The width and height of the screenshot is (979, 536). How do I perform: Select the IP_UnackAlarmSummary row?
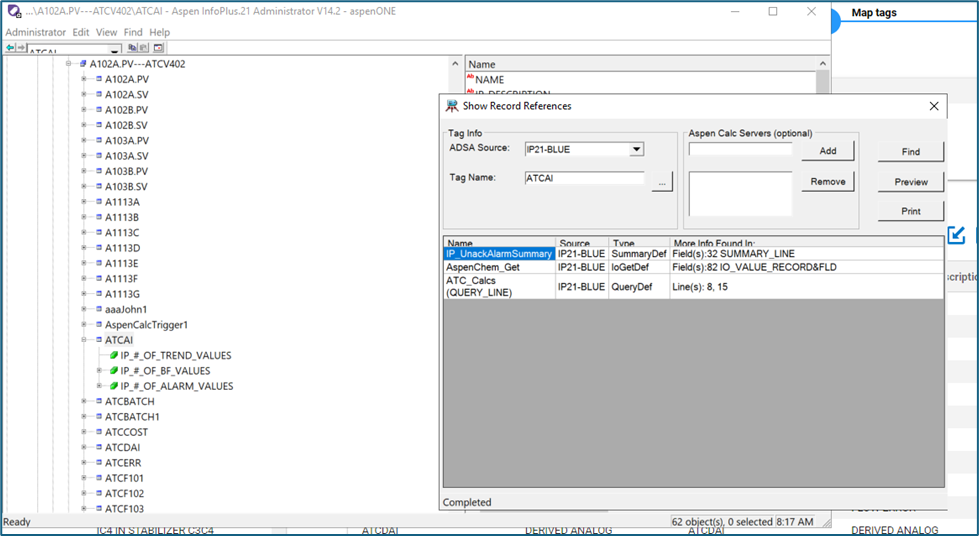point(693,254)
